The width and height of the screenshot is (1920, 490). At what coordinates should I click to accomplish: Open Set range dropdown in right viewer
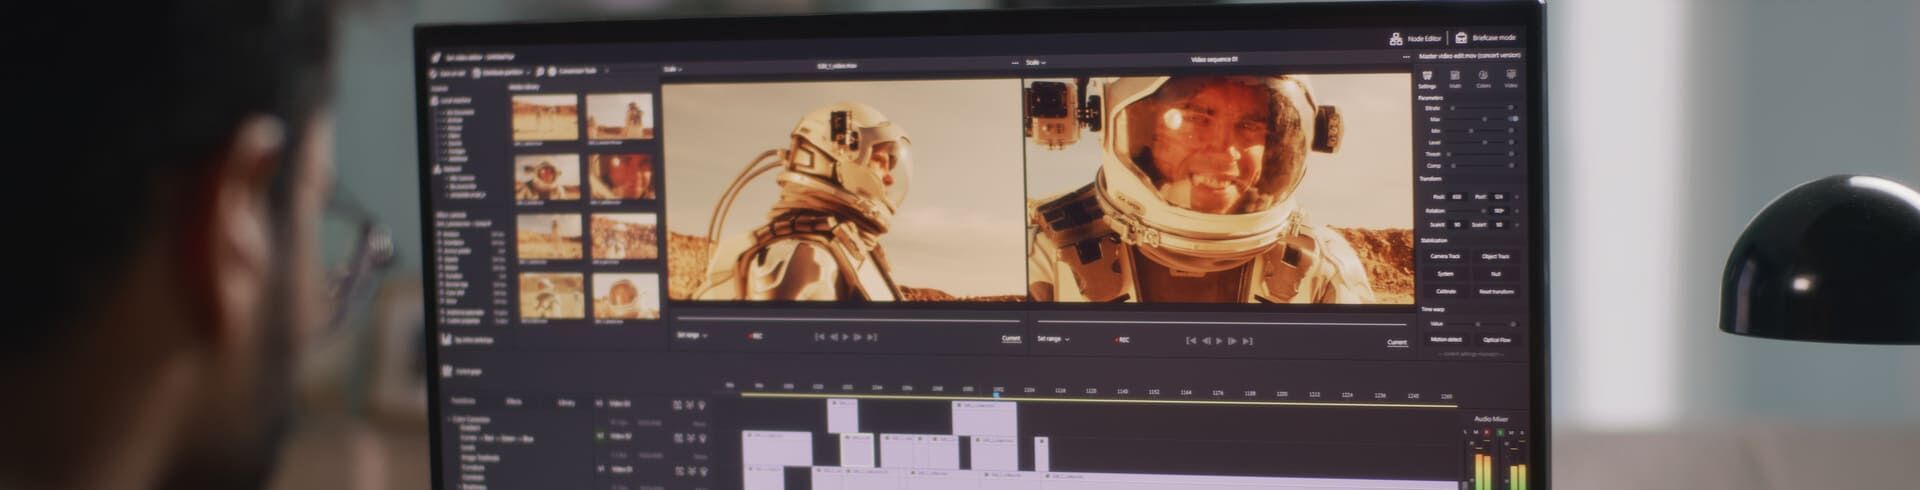coord(1053,339)
